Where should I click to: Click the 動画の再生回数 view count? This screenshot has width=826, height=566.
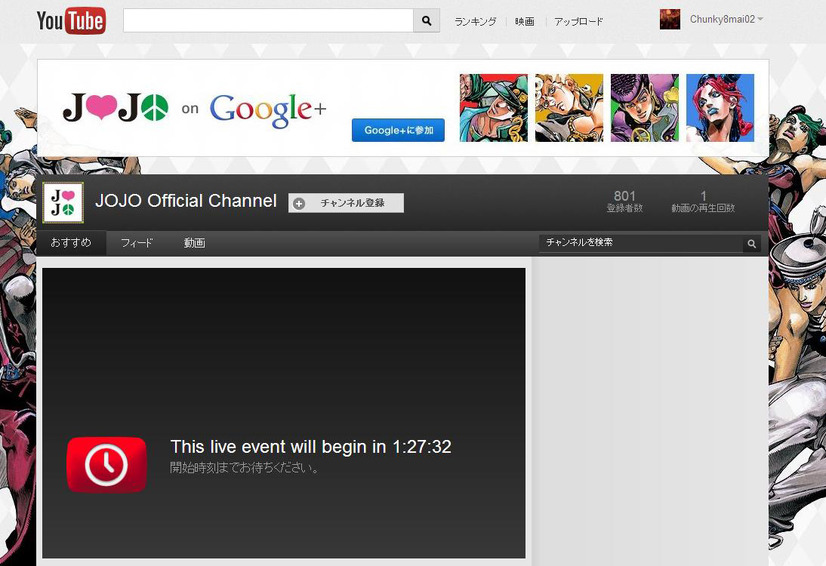pyautogui.click(x=703, y=201)
